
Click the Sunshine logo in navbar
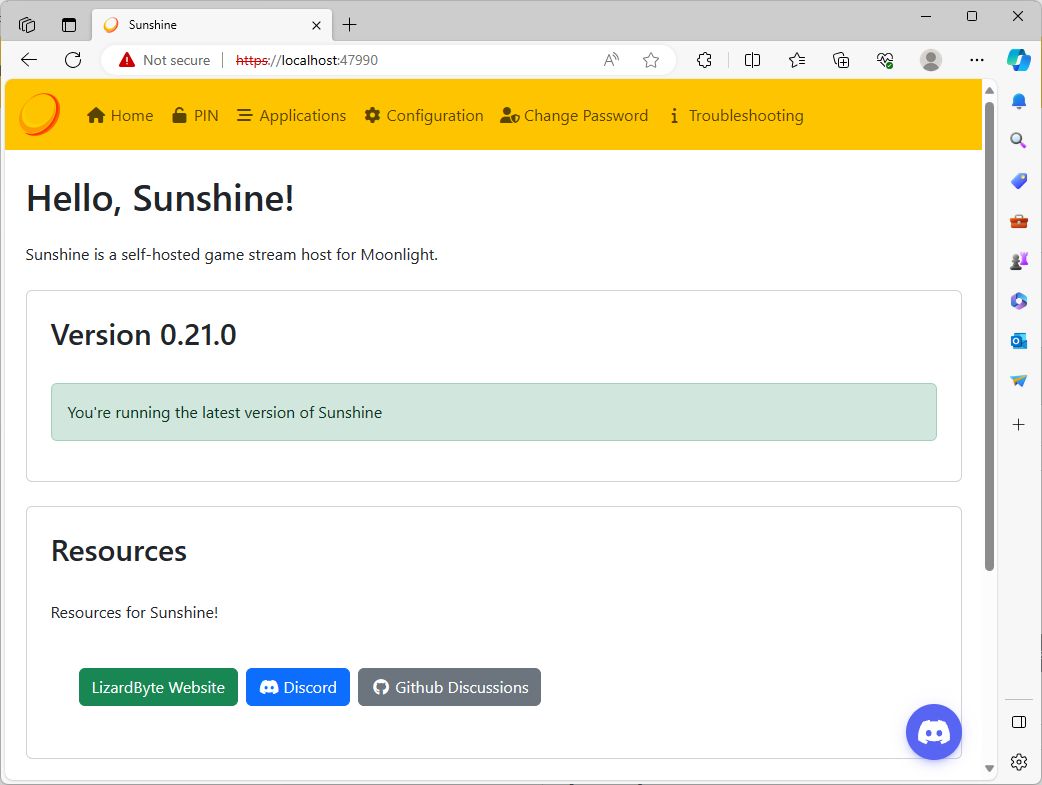point(39,114)
